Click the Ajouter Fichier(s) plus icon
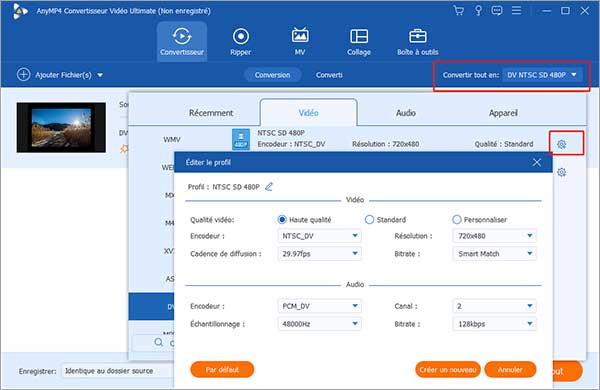The image size is (600, 390). 23,74
